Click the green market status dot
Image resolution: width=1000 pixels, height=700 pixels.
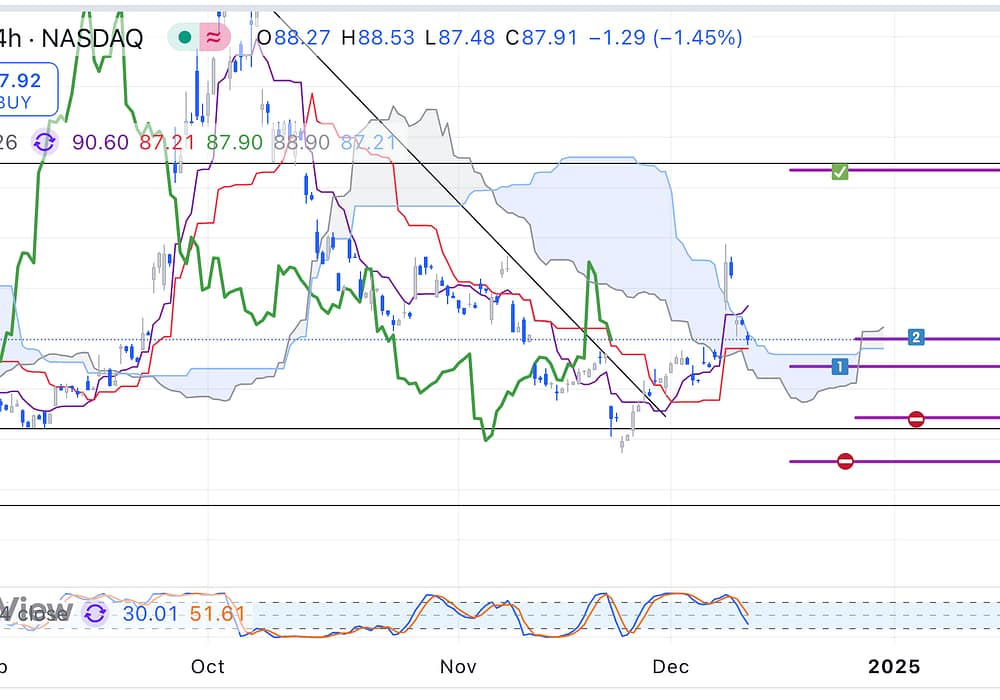point(185,38)
